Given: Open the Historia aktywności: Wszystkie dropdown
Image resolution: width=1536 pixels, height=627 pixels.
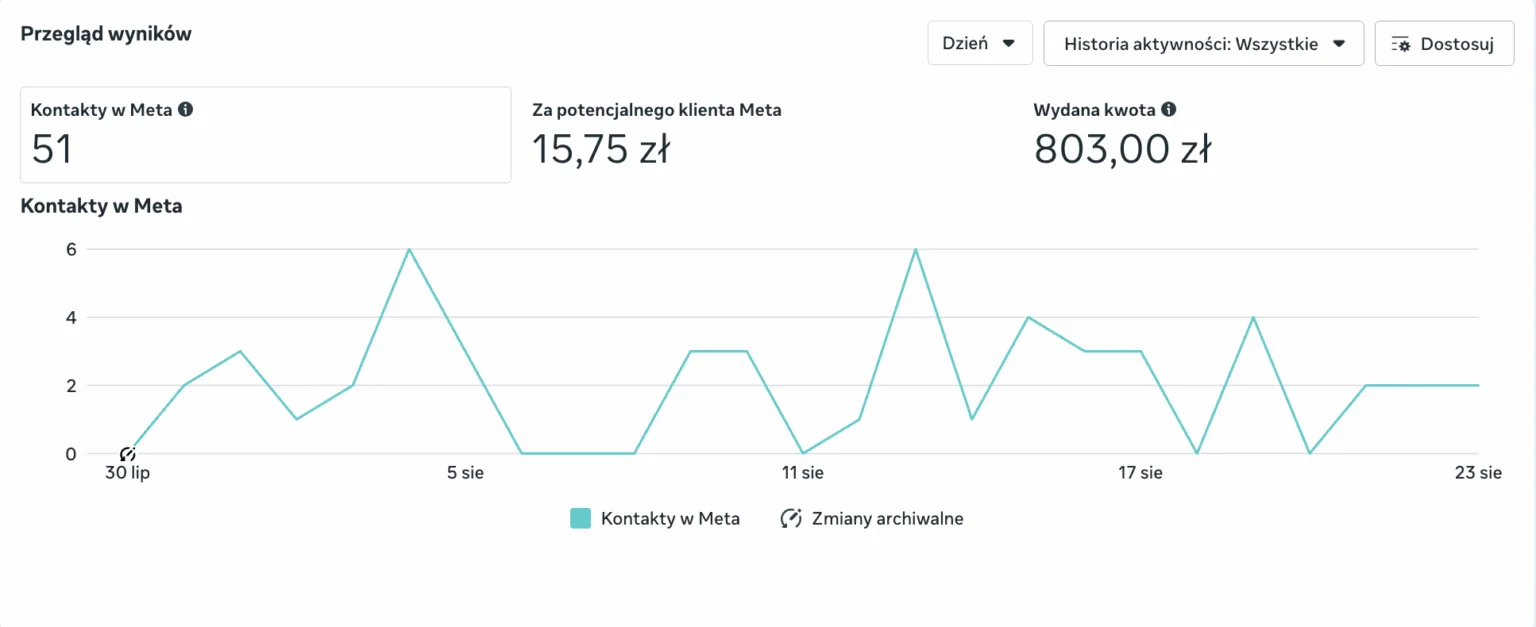Looking at the screenshot, I should [x=1204, y=43].
